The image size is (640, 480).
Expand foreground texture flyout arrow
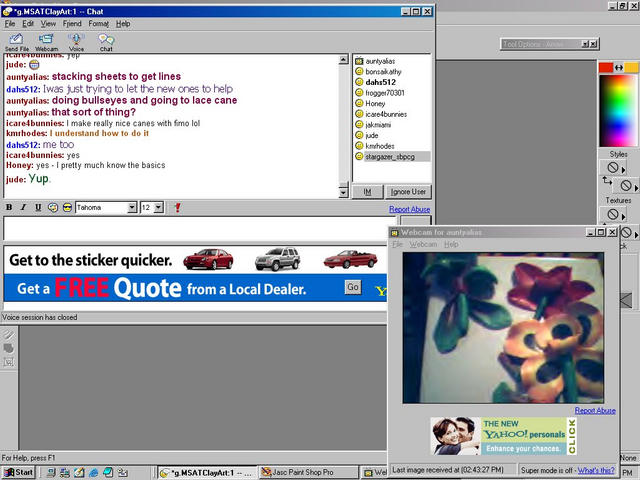click(623, 217)
